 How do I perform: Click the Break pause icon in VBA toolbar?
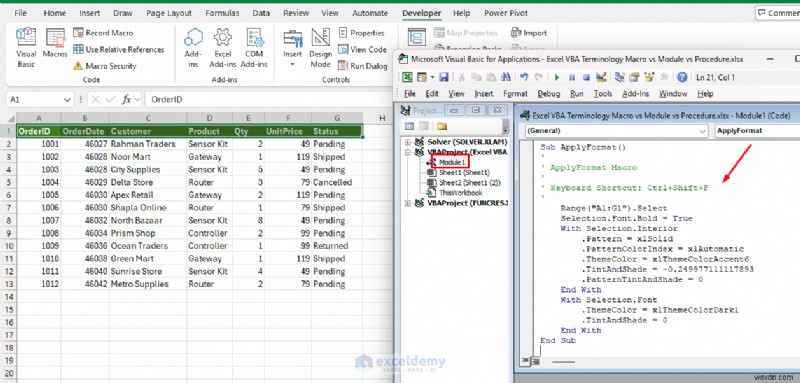(572, 78)
